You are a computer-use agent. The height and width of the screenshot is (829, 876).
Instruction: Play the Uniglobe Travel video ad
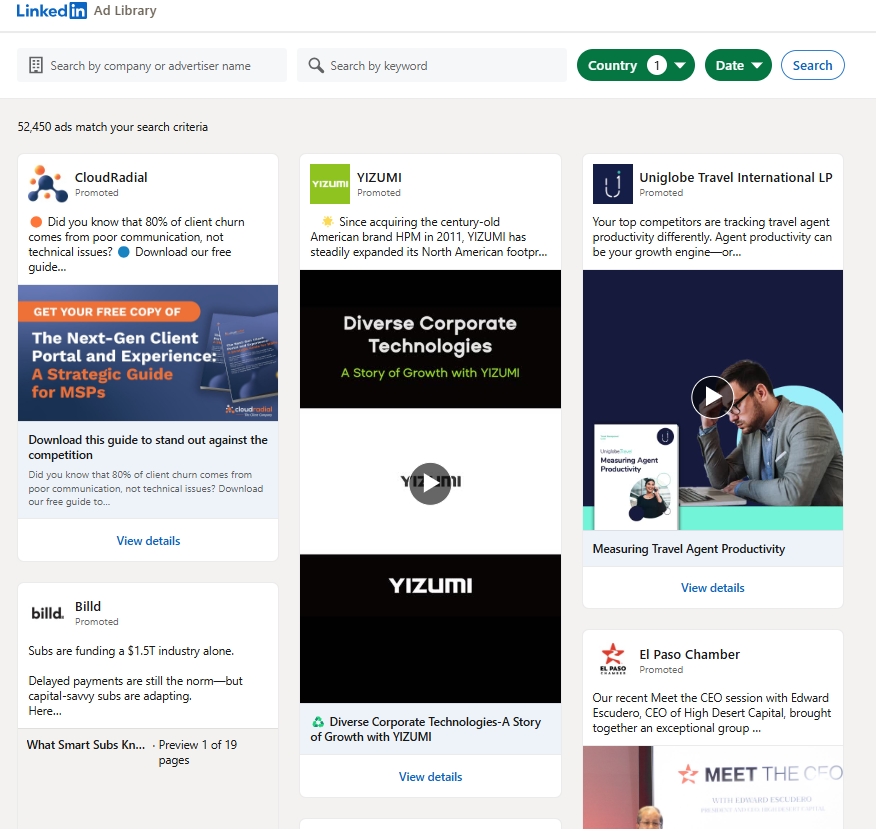[712, 397]
